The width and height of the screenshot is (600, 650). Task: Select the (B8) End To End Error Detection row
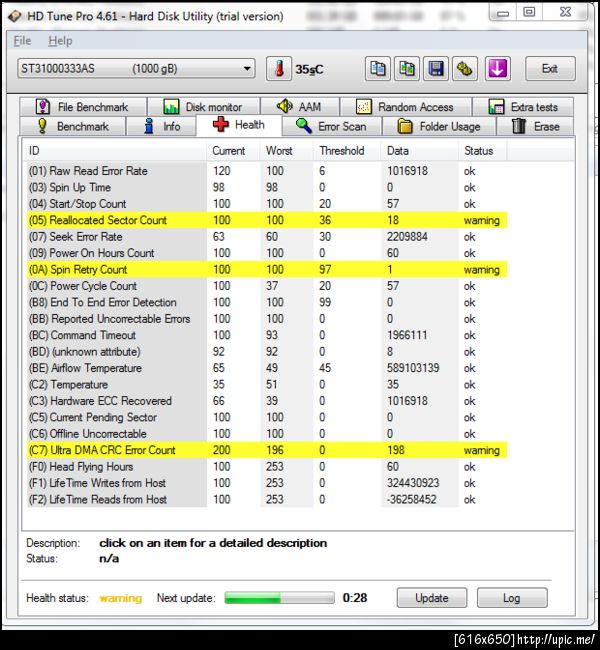[x=267, y=302]
